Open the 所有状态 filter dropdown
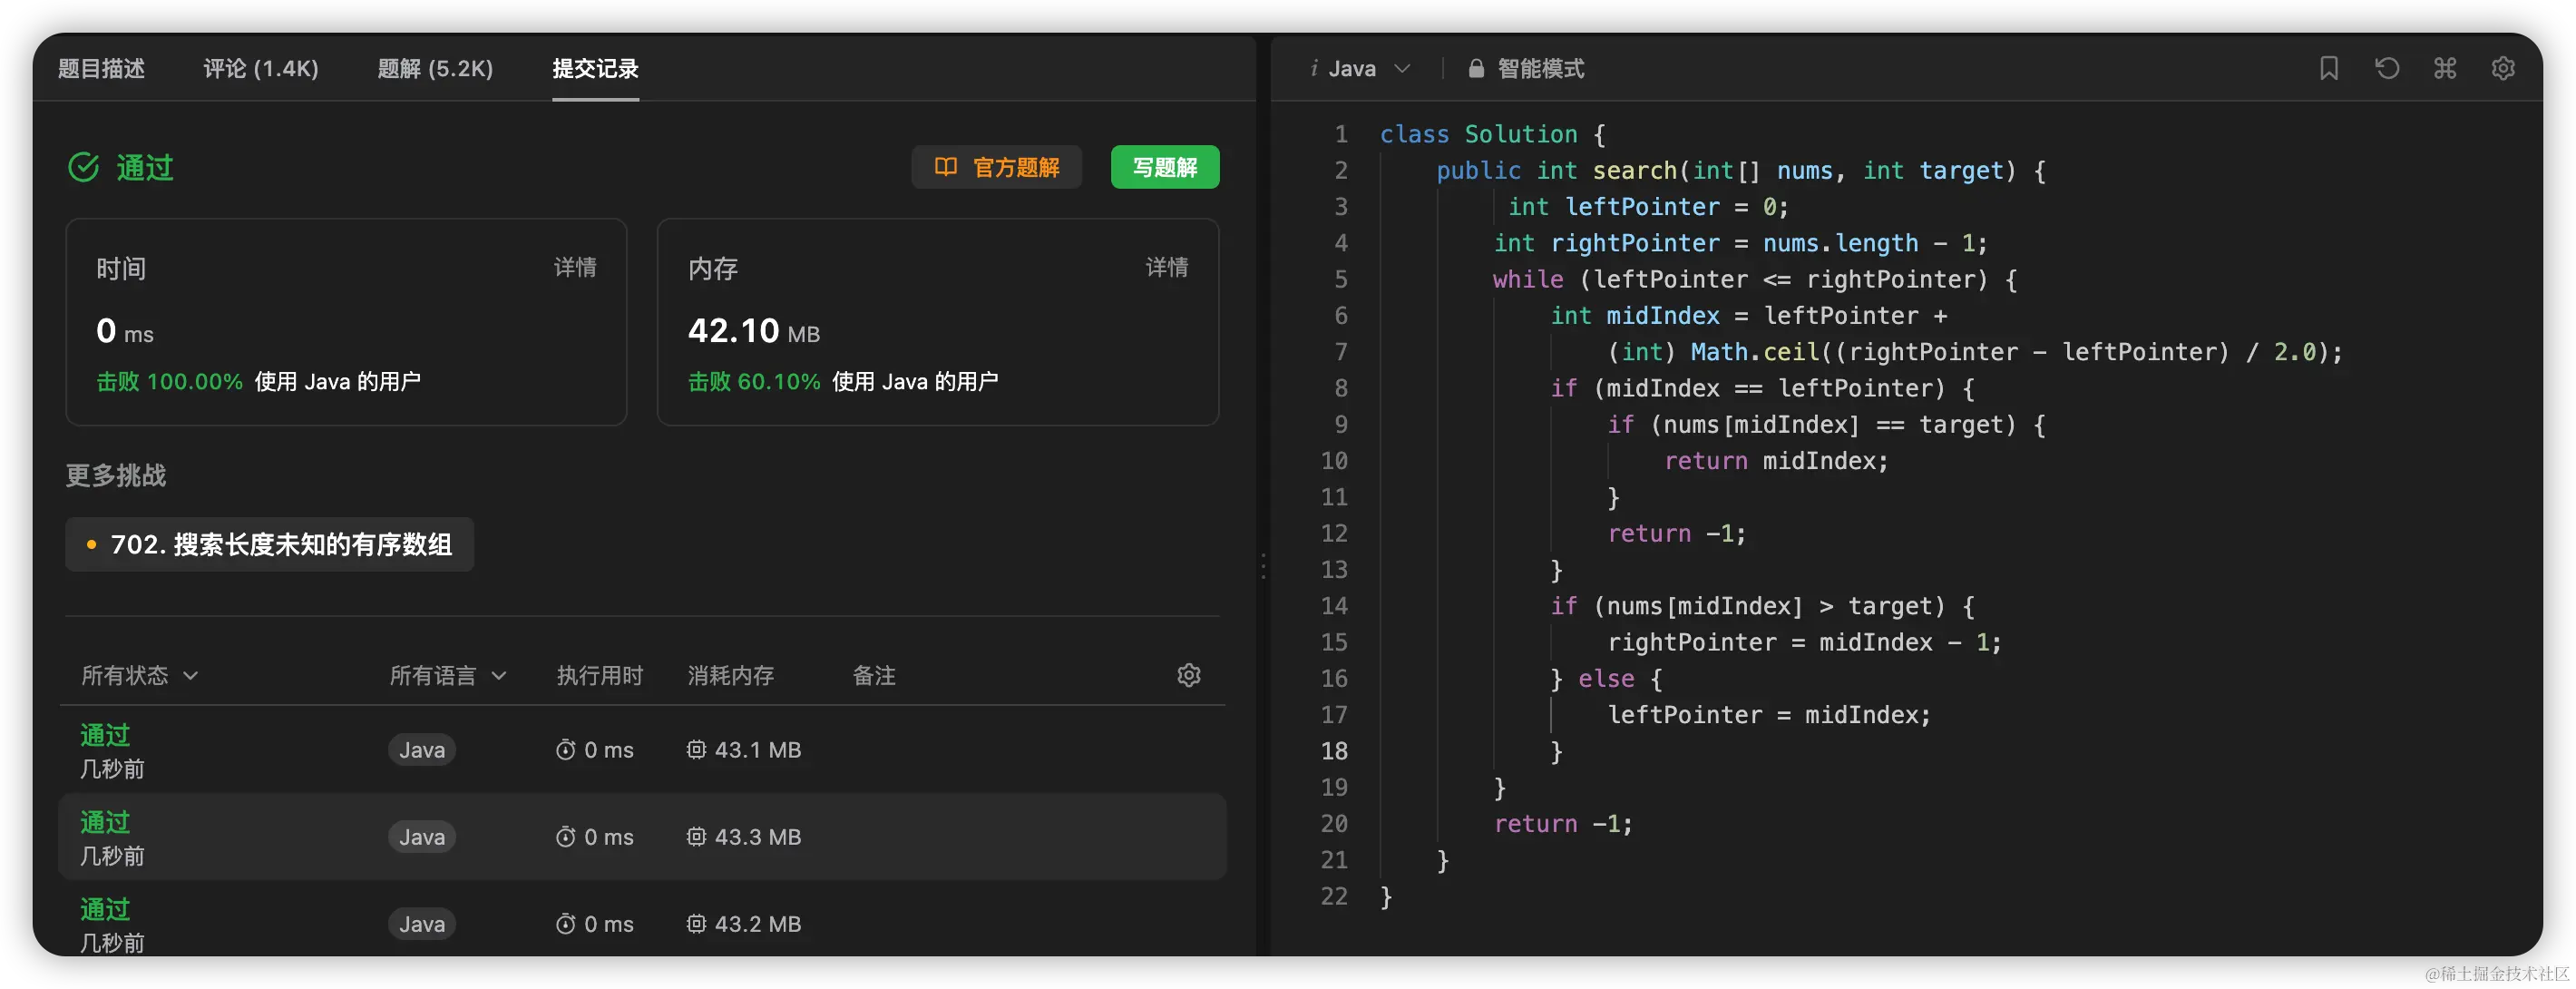2576x989 pixels. click(x=140, y=675)
